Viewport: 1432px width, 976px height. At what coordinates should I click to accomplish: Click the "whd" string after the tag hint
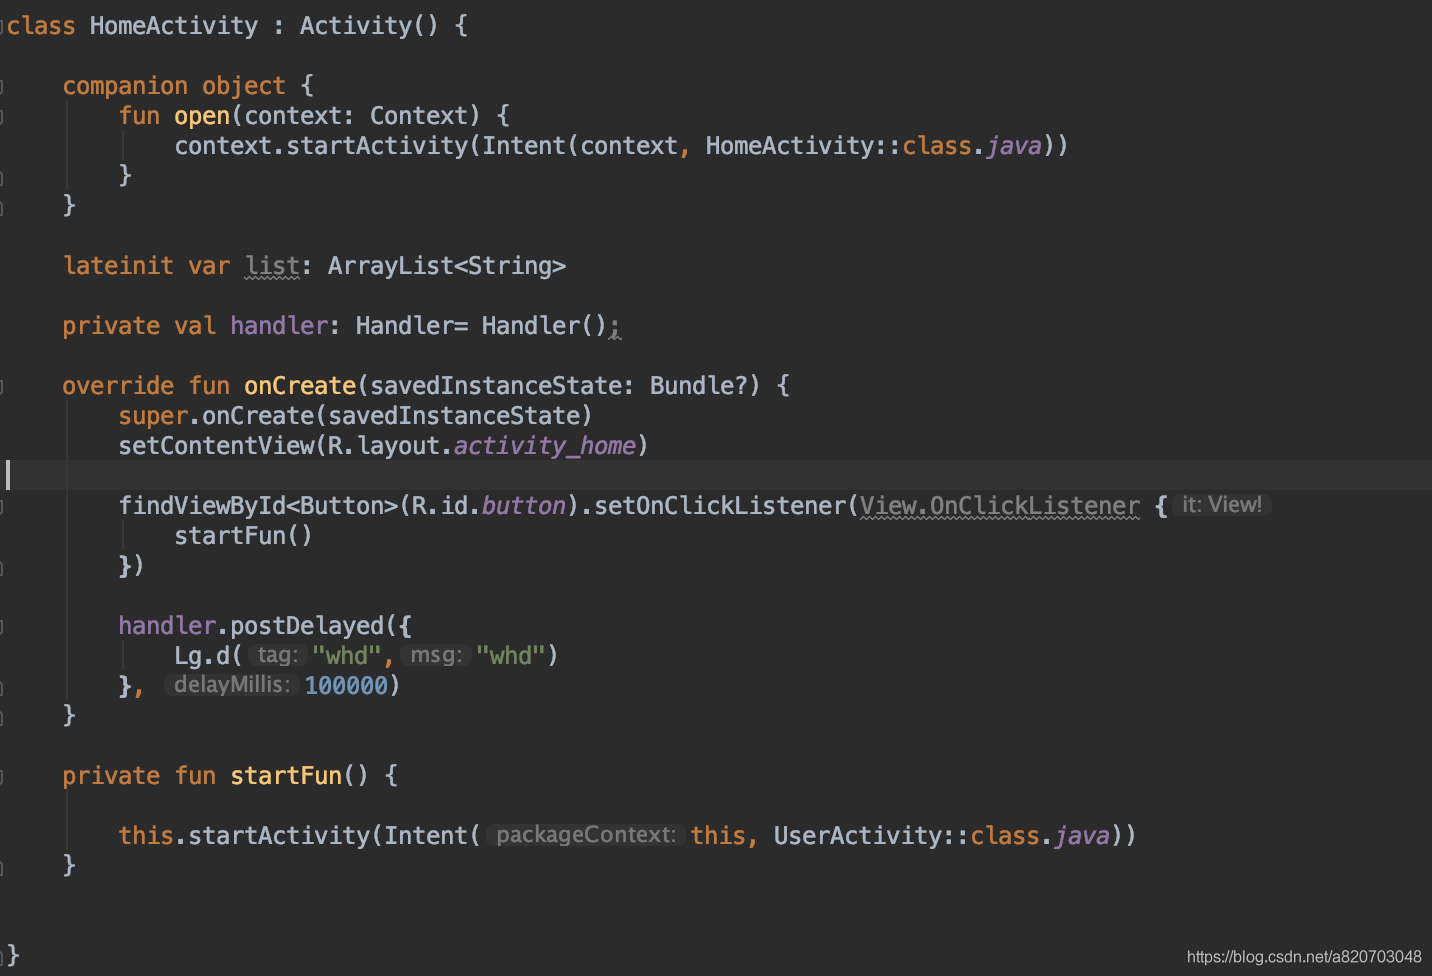[x=347, y=656]
